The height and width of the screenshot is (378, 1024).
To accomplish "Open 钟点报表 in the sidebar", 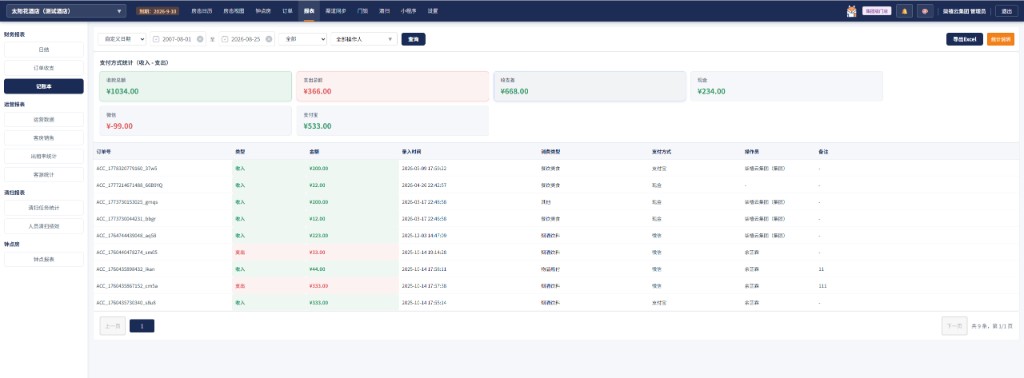I will click(44, 259).
